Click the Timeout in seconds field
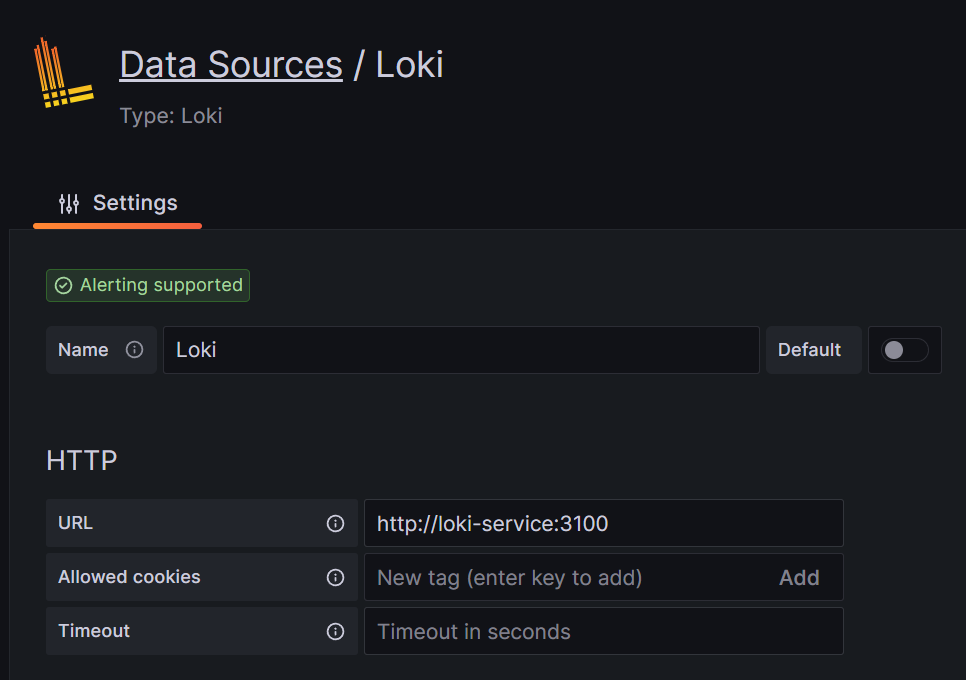966x680 pixels. [x=604, y=631]
